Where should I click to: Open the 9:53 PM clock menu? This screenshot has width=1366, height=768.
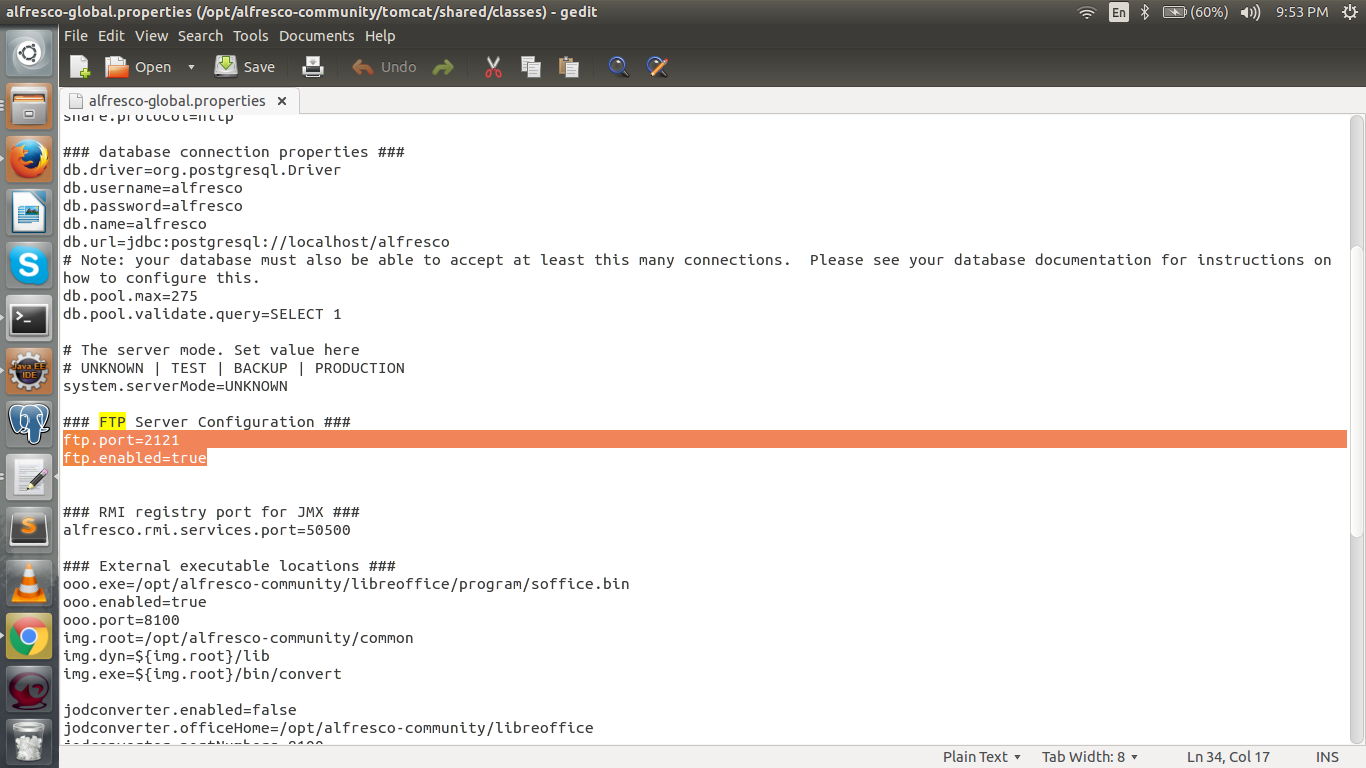coord(1302,12)
